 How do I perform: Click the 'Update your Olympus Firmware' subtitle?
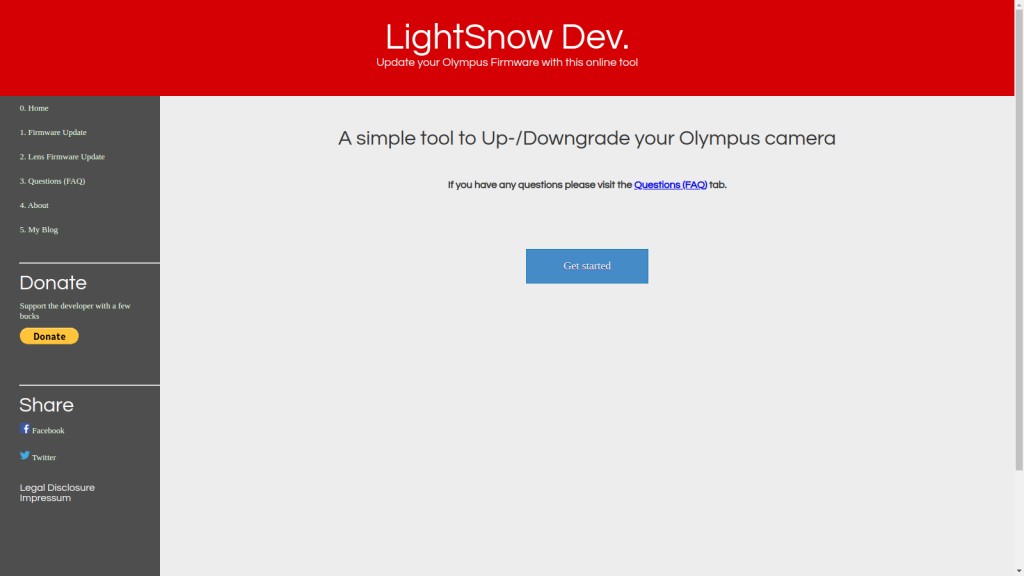click(x=507, y=63)
